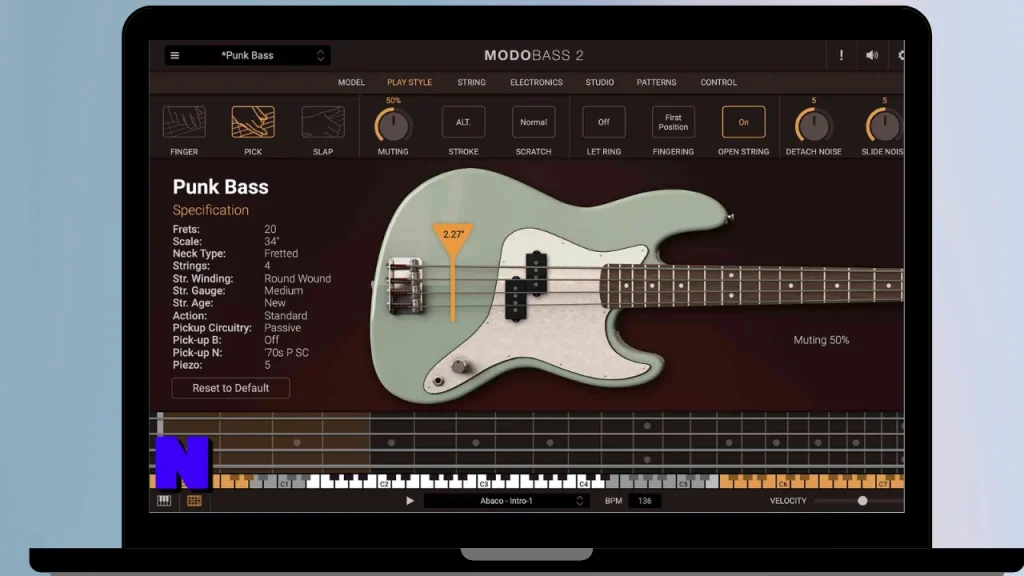
Task: Open the settings gear icon
Action: coord(901,56)
